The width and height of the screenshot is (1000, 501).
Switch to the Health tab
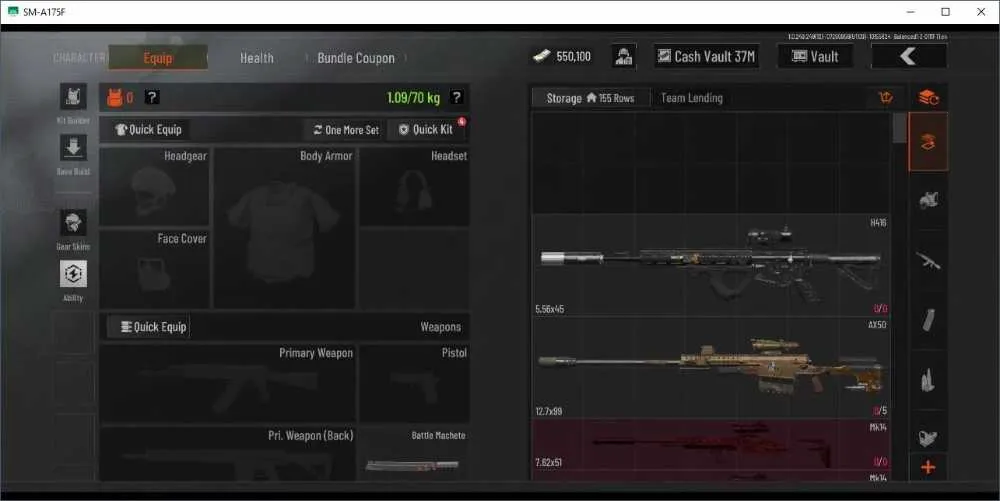click(256, 58)
